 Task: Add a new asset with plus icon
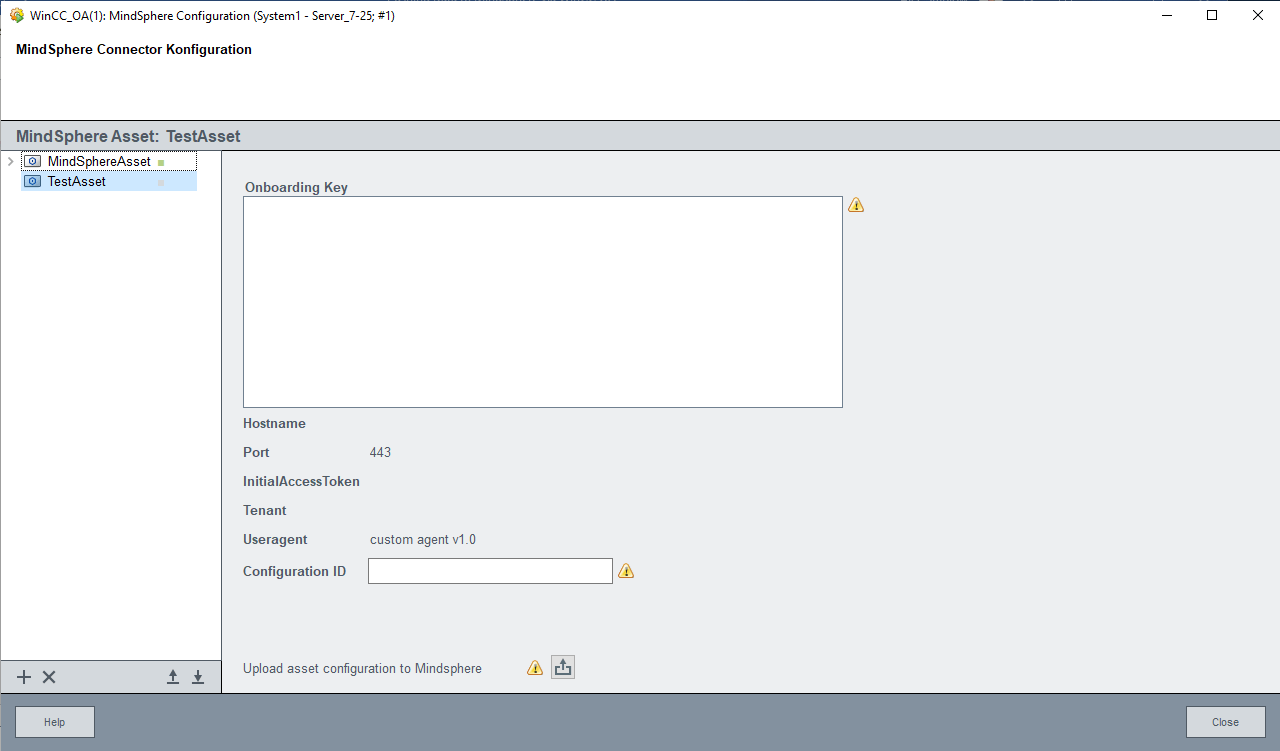[25, 677]
